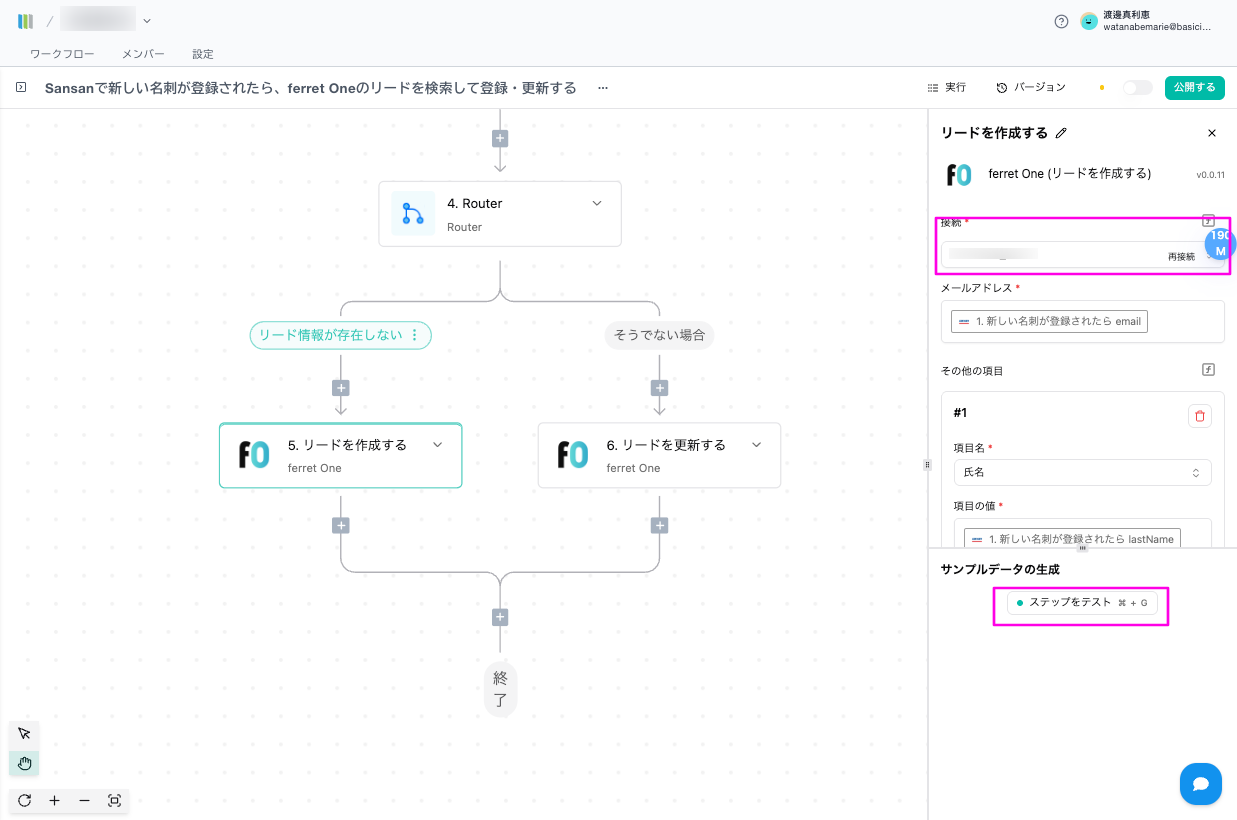
Task: Select the pointer cursor tool
Action: (x=24, y=734)
